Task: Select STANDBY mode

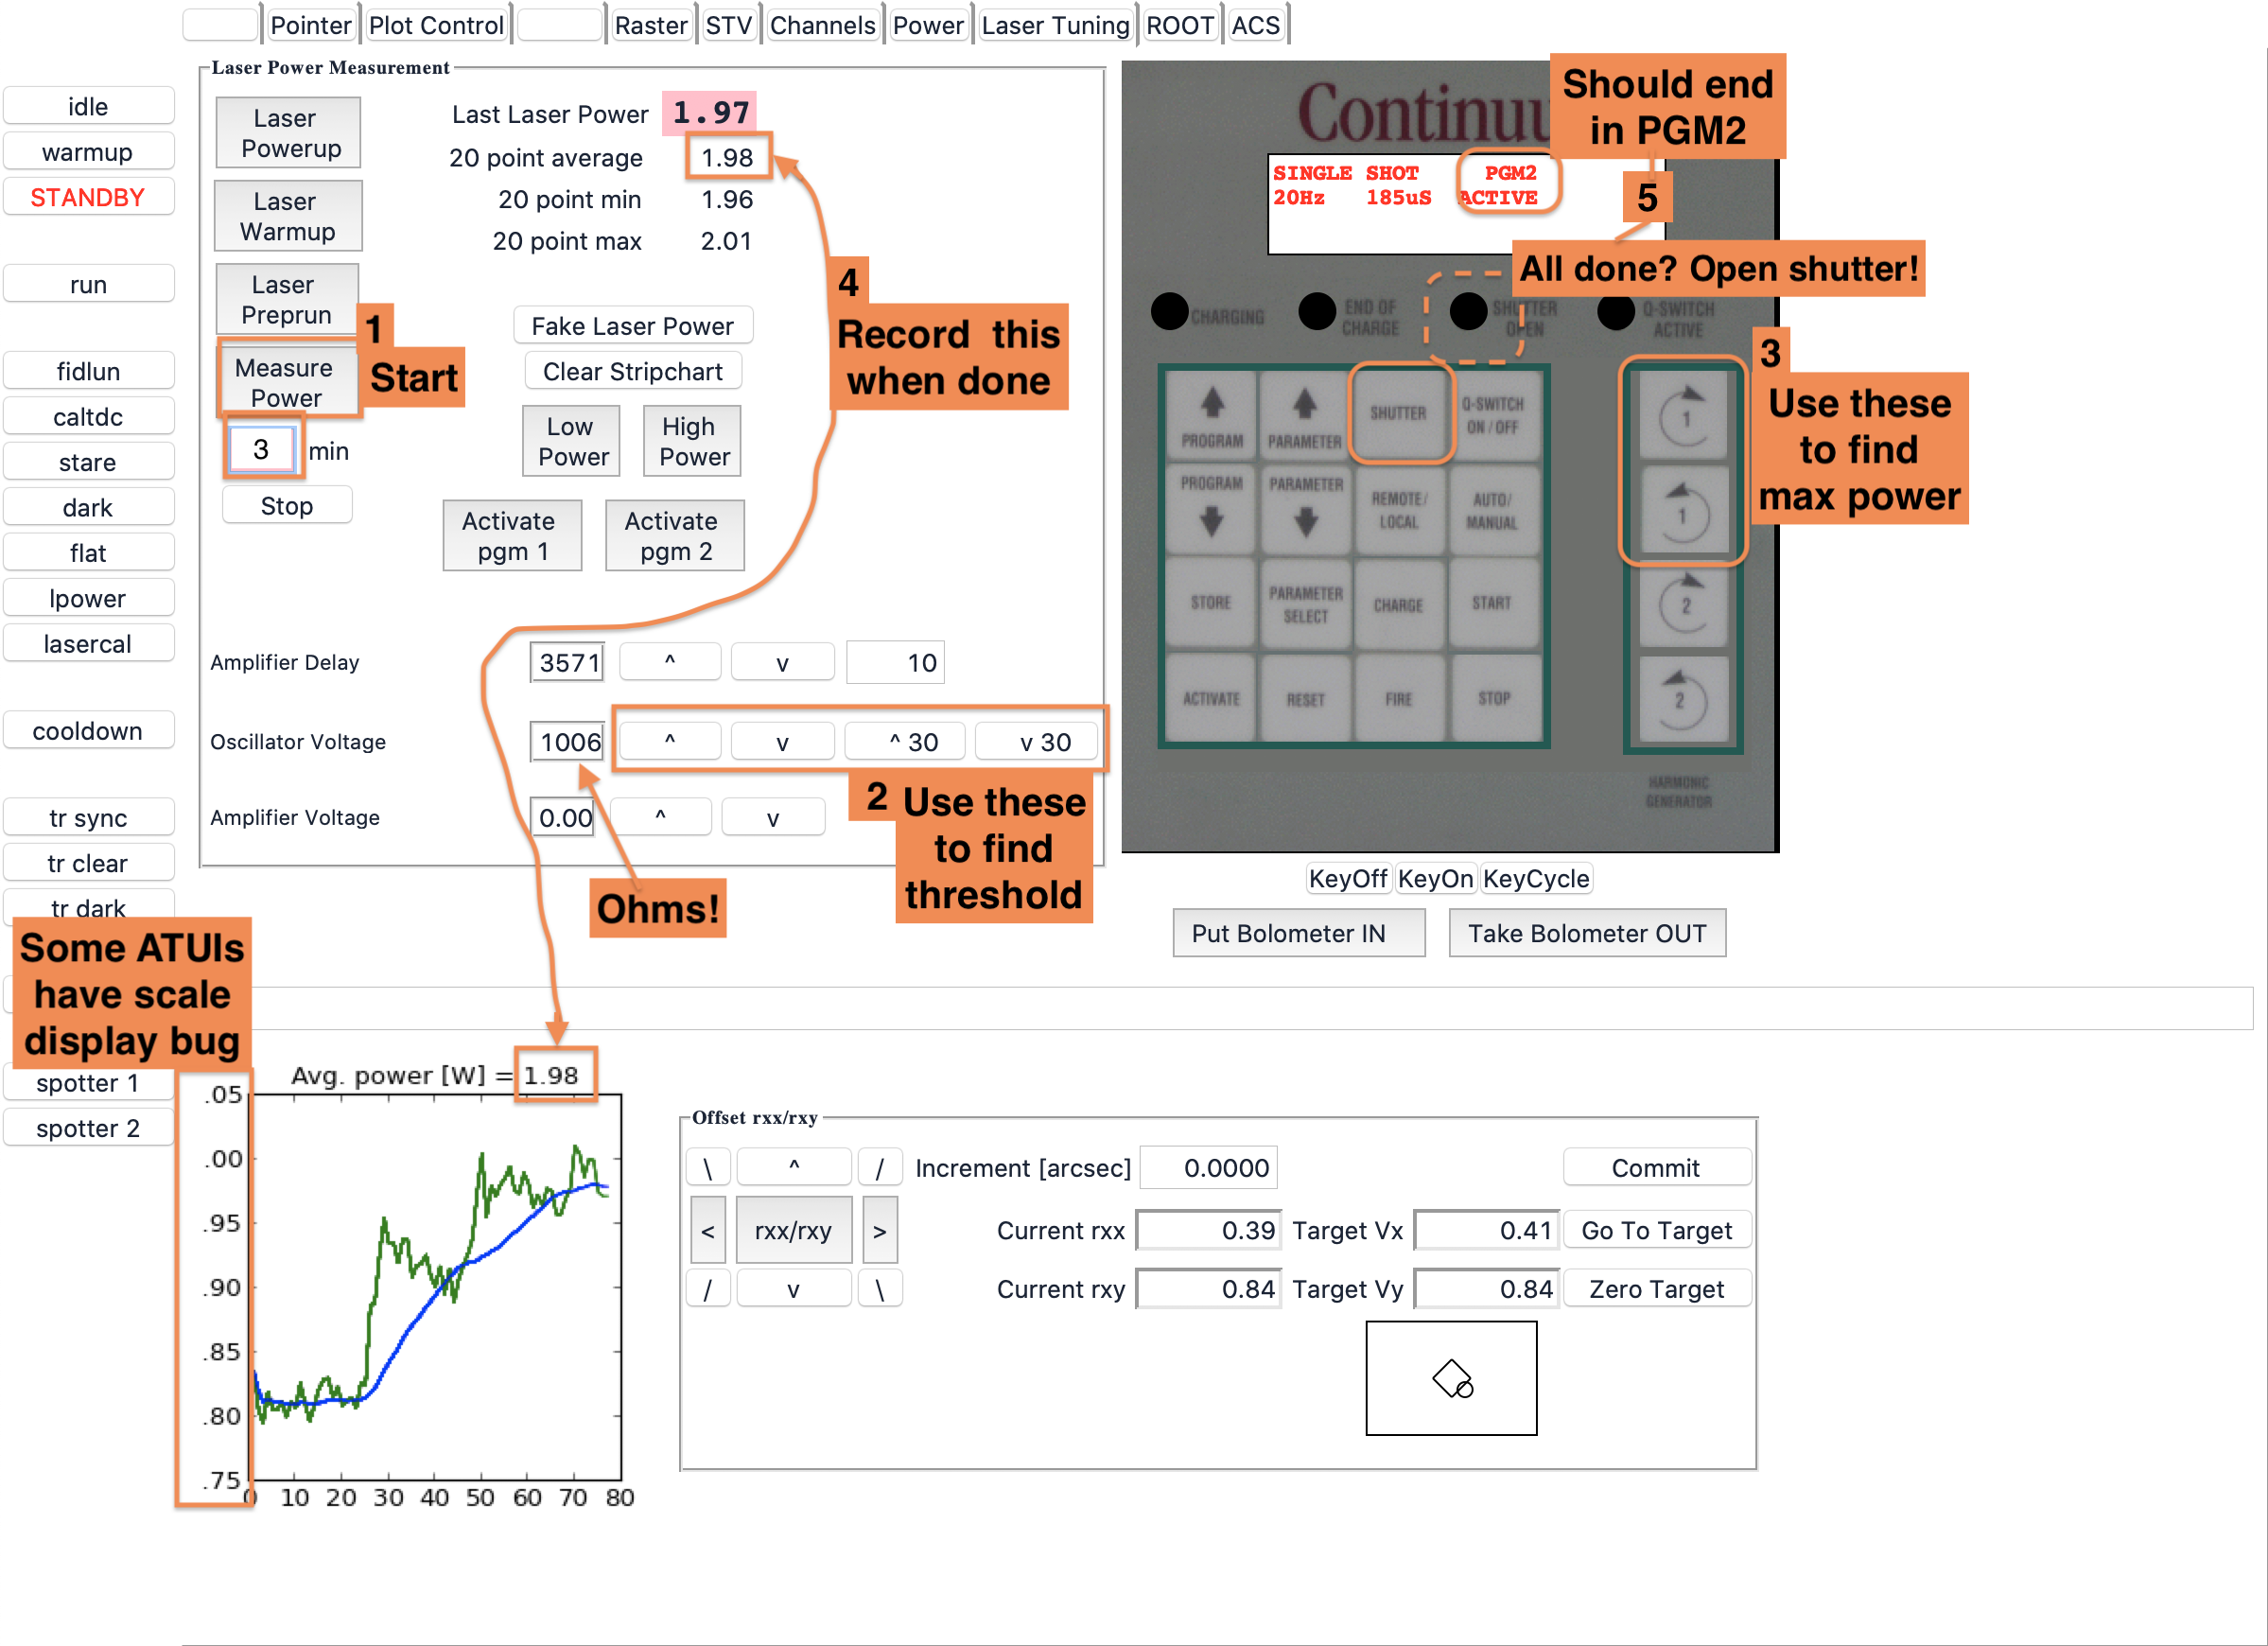Action: click(x=88, y=197)
